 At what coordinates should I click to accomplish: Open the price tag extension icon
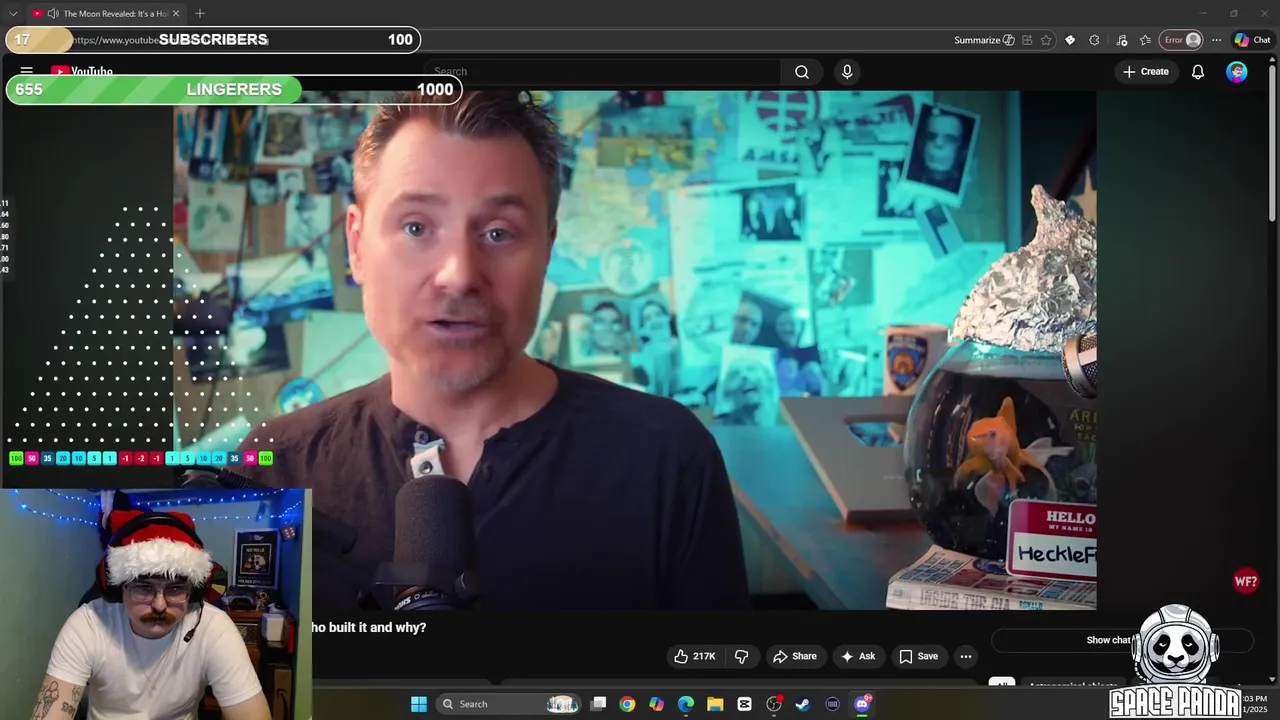[x=1070, y=40]
